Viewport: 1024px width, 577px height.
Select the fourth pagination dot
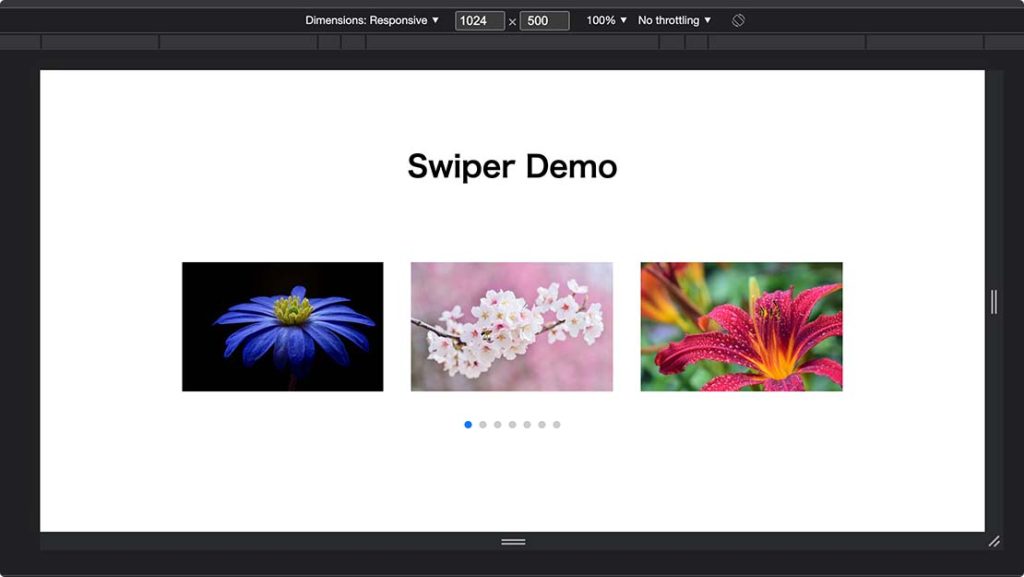(512, 424)
